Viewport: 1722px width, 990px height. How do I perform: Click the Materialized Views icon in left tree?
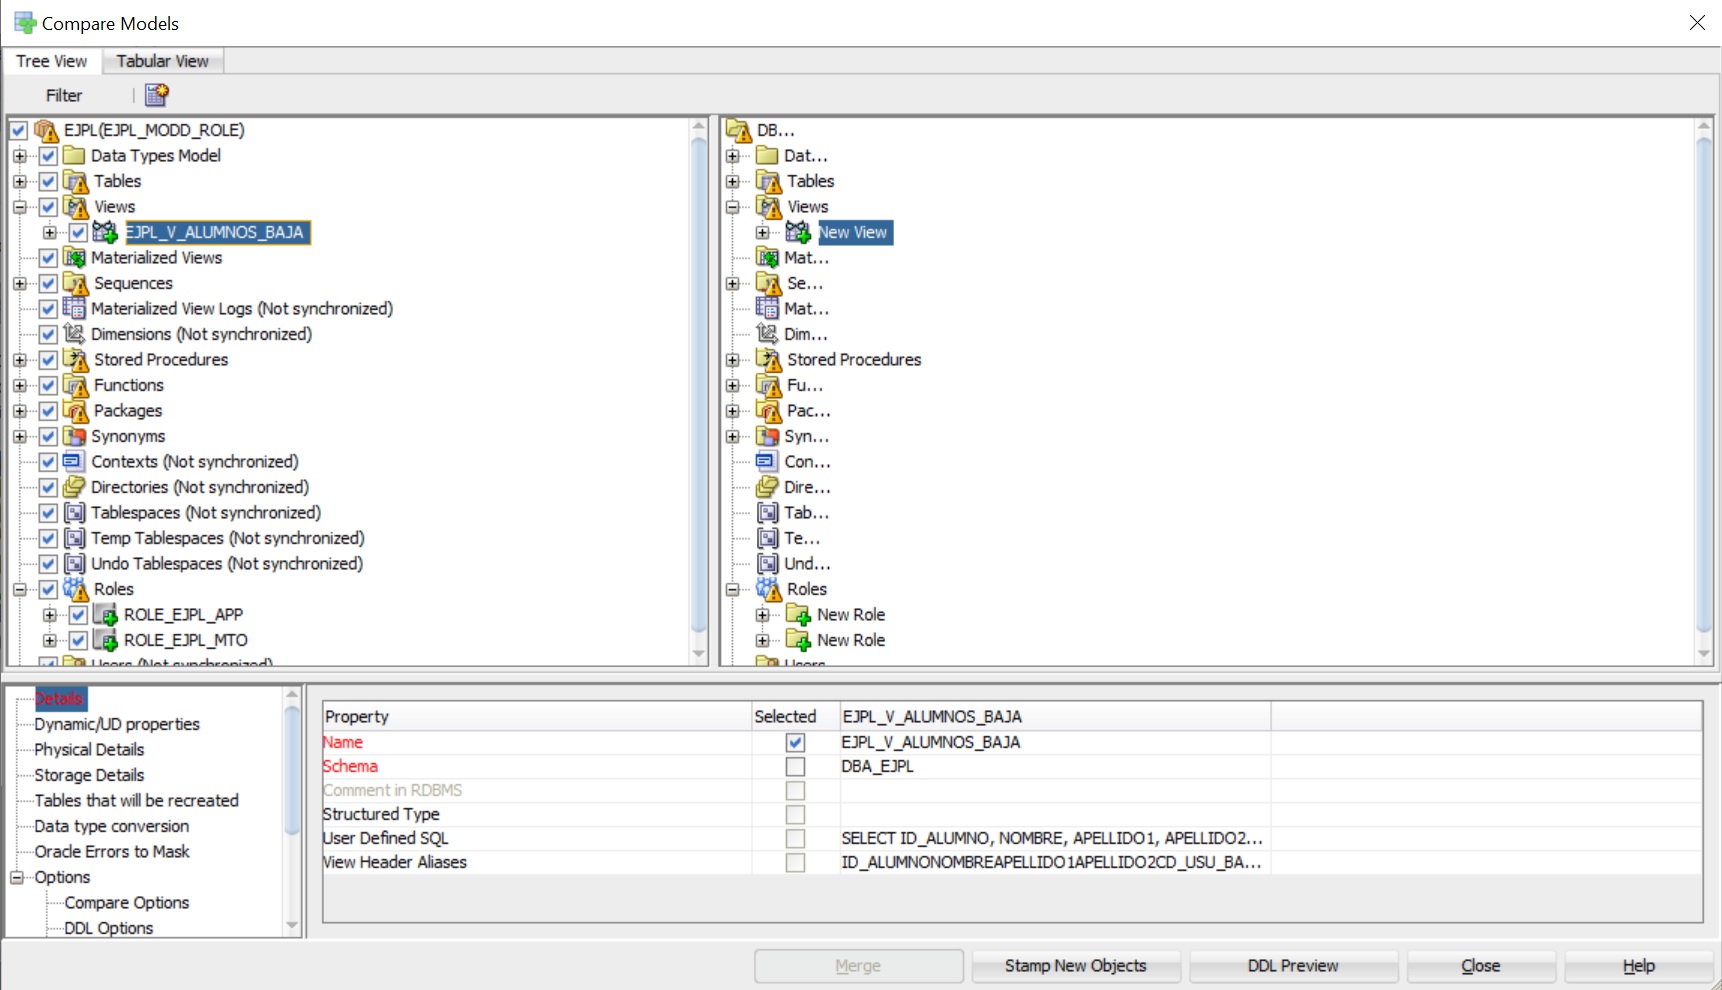(x=75, y=258)
